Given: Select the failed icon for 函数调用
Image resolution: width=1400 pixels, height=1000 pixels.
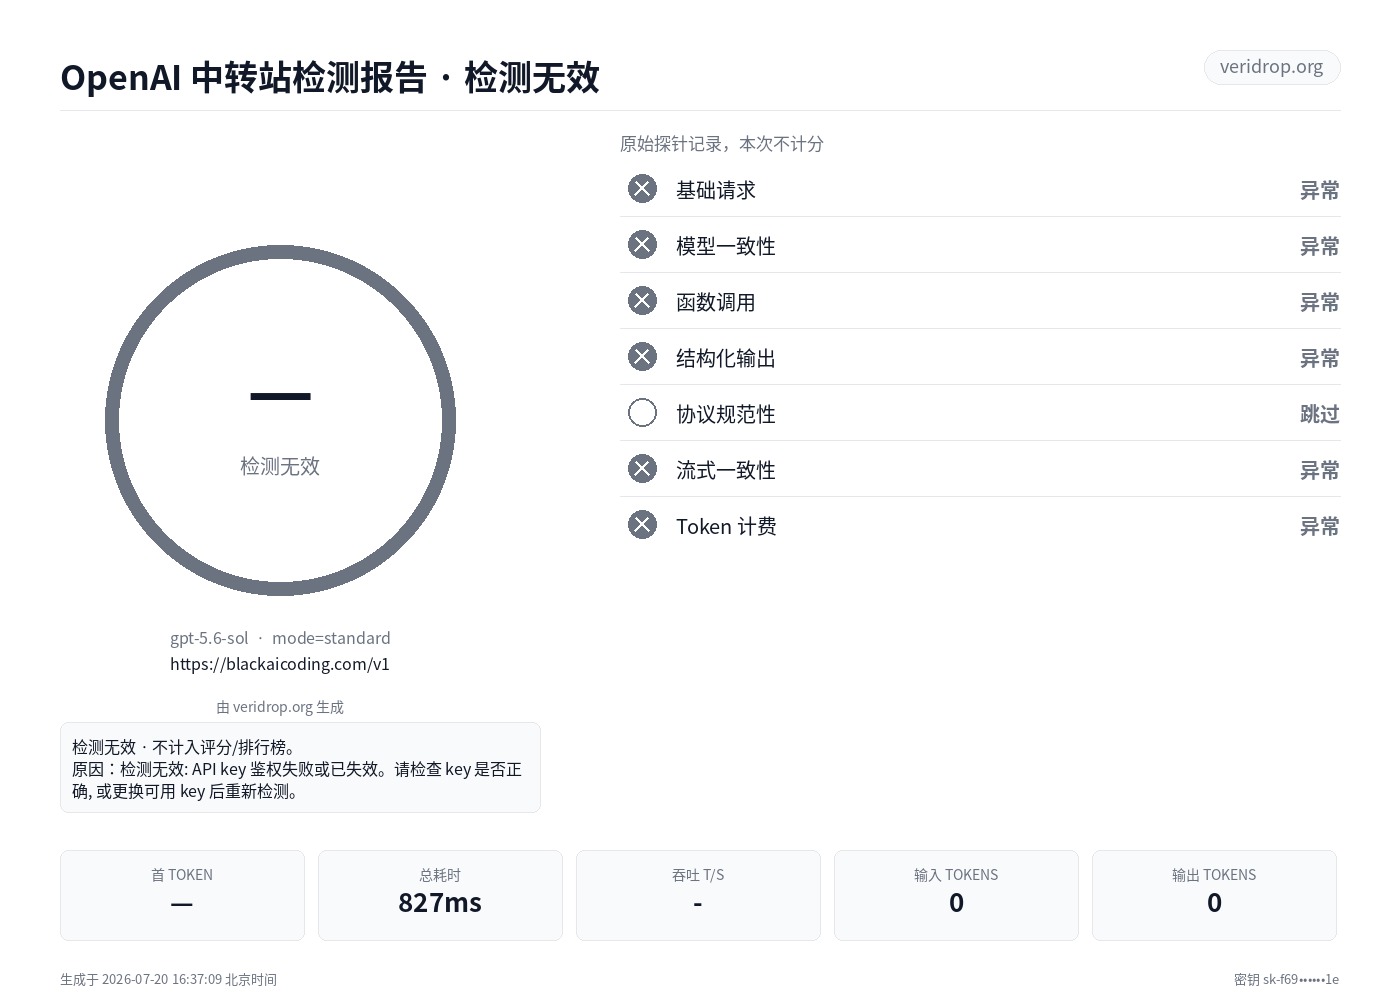Looking at the screenshot, I should click(642, 301).
